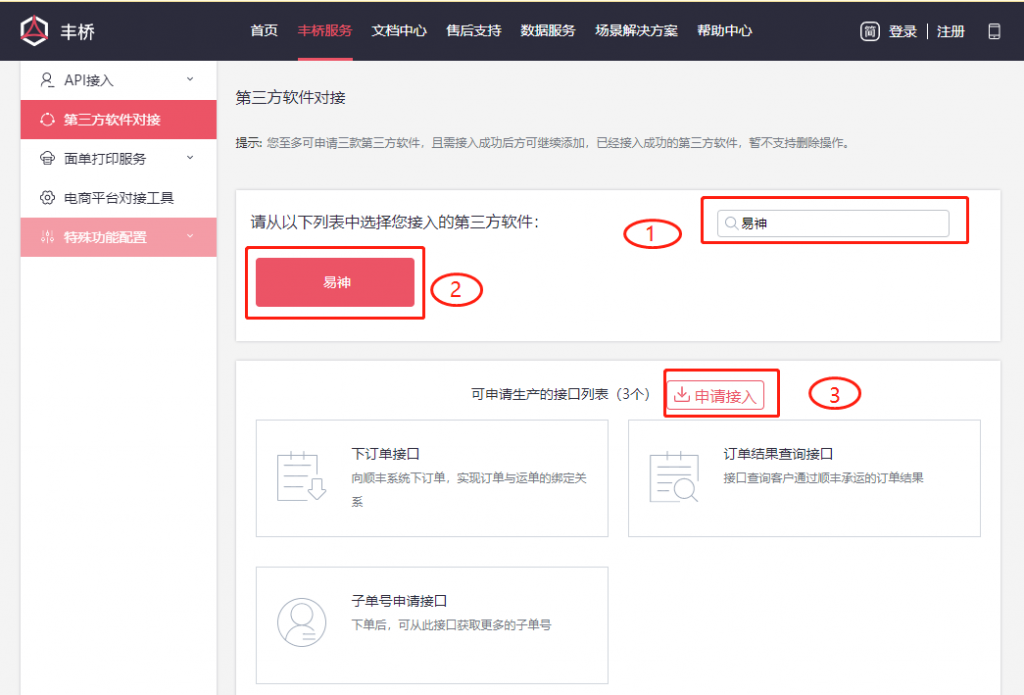Viewport: 1024px width, 695px height.
Task: Click the 登录 link
Action: coord(903,31)
